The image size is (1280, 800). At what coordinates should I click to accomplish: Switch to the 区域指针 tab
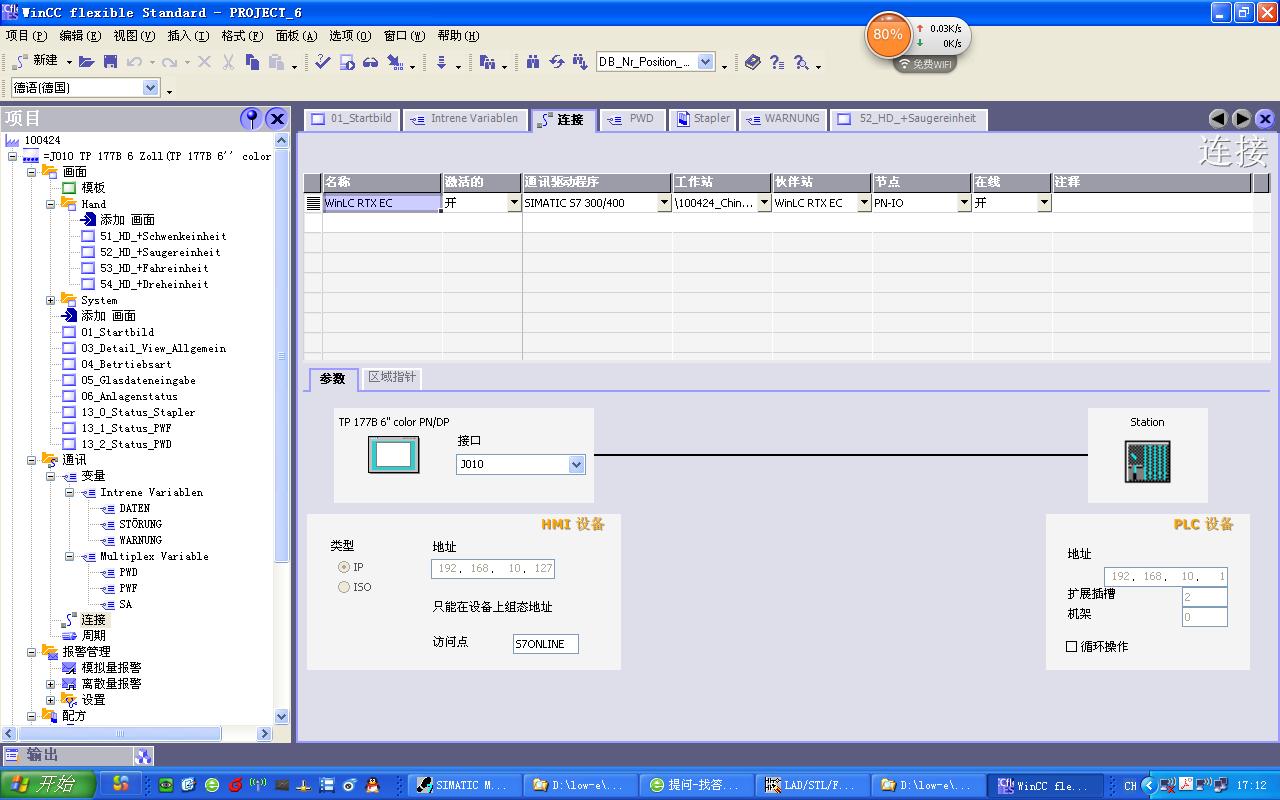tap(391, 378)
